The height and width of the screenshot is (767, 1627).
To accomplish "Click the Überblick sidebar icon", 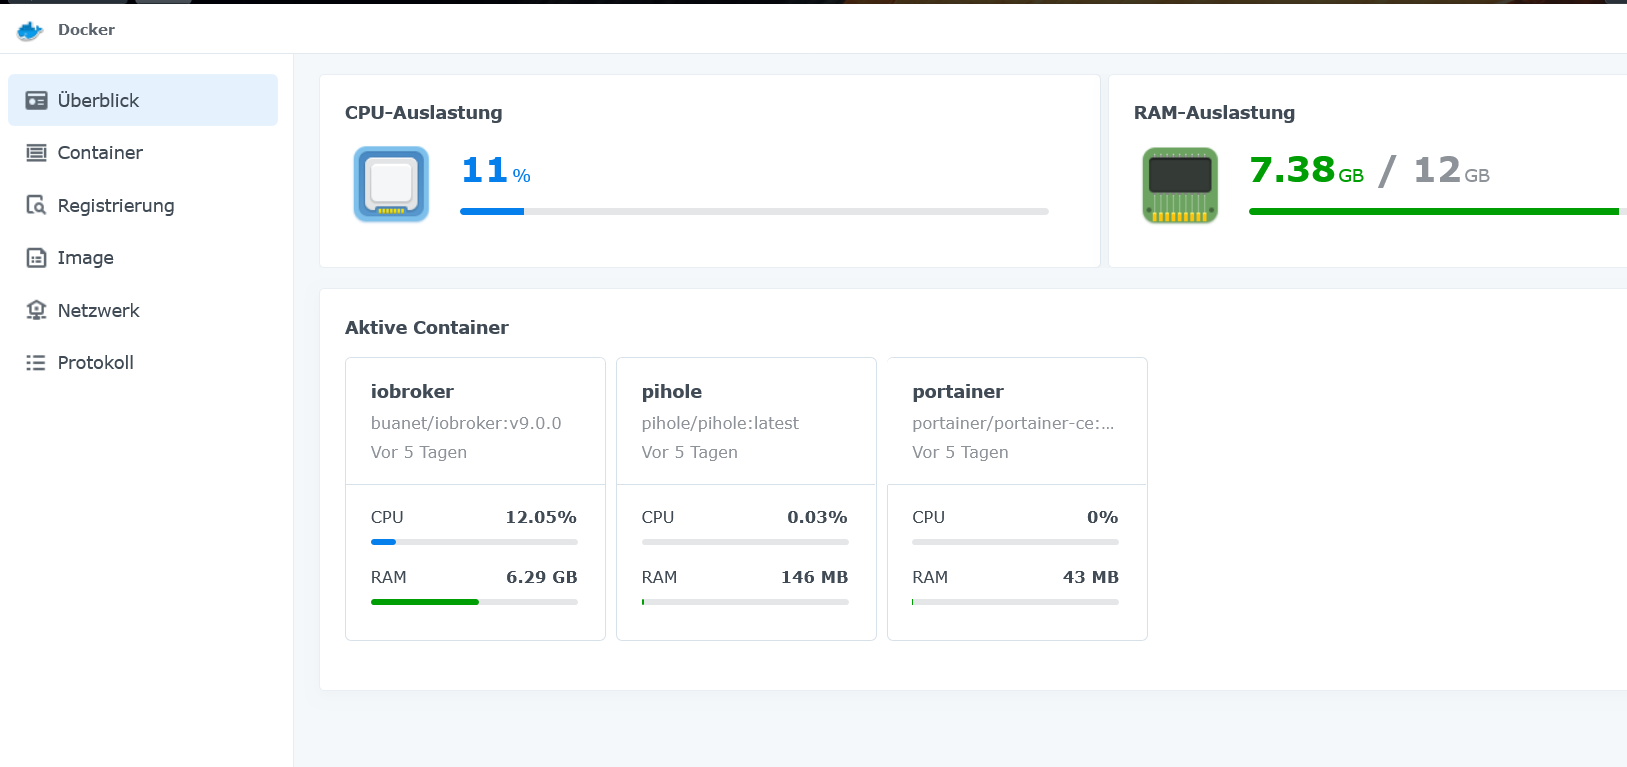I will point(36,100).
